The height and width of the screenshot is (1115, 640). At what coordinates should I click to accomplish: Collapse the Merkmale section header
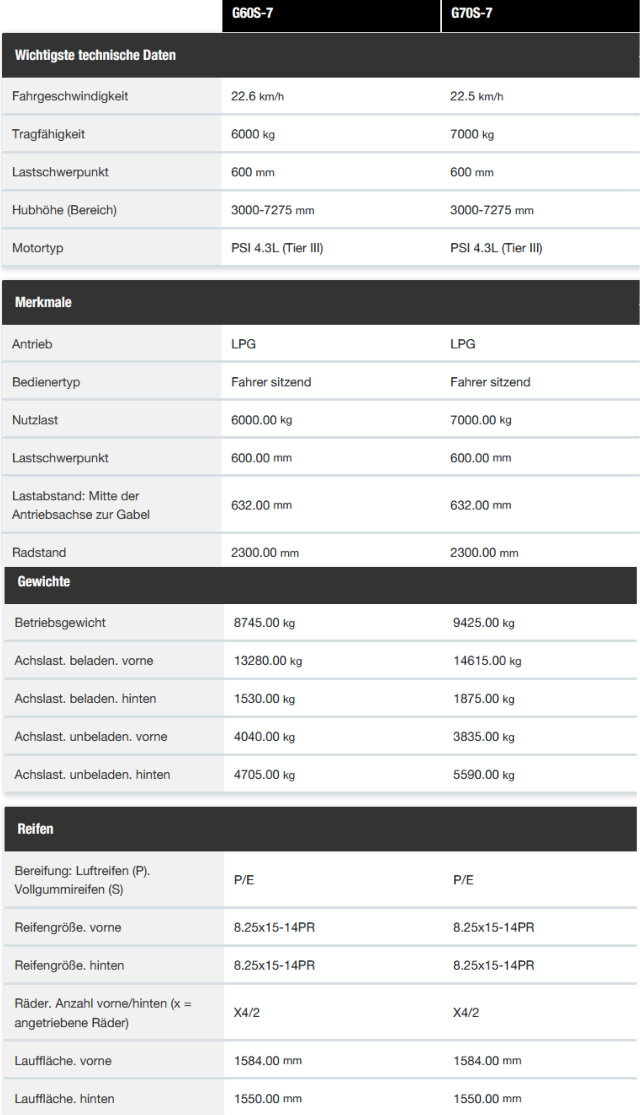320,302
